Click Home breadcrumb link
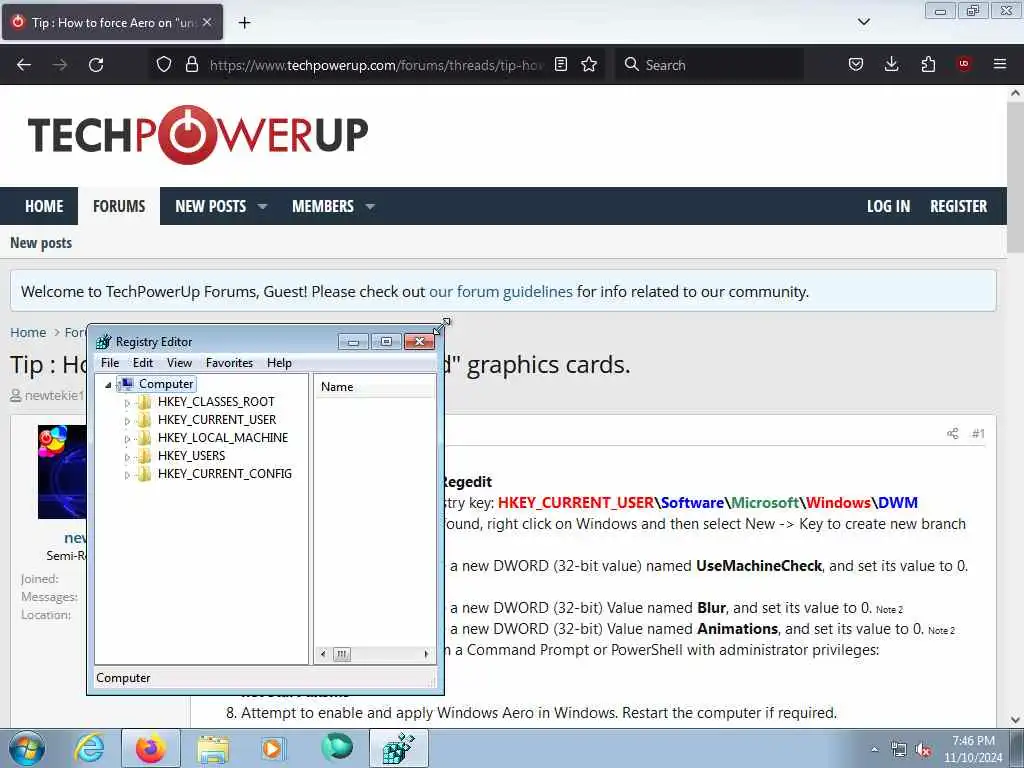 point(28,332)
